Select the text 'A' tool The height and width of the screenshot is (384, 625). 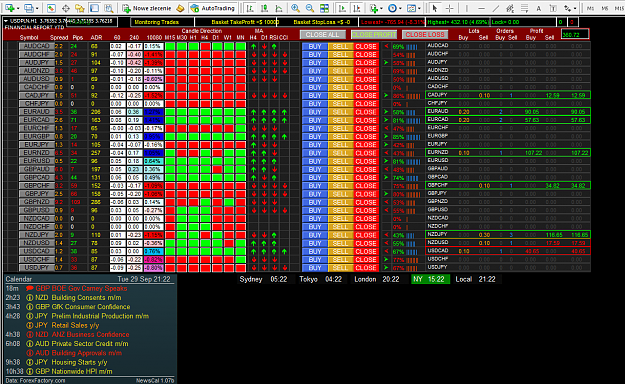pos(539,8)
